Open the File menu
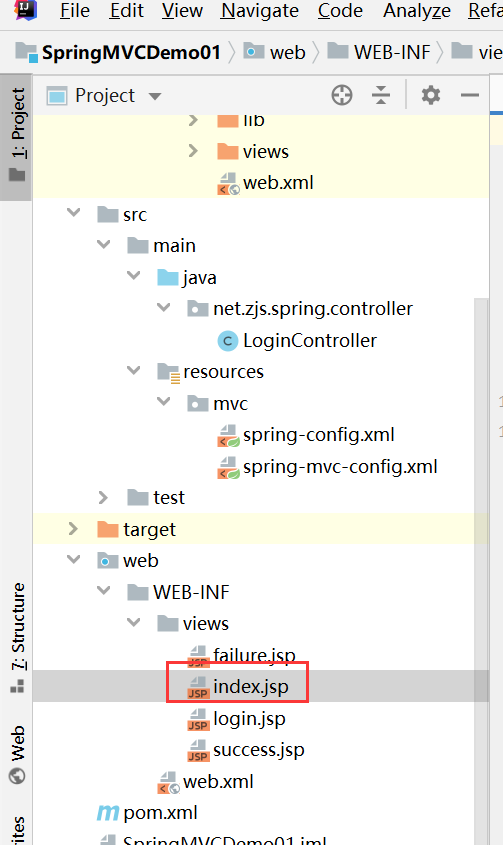This screenshot has height=845, width=503. (74, 11)
